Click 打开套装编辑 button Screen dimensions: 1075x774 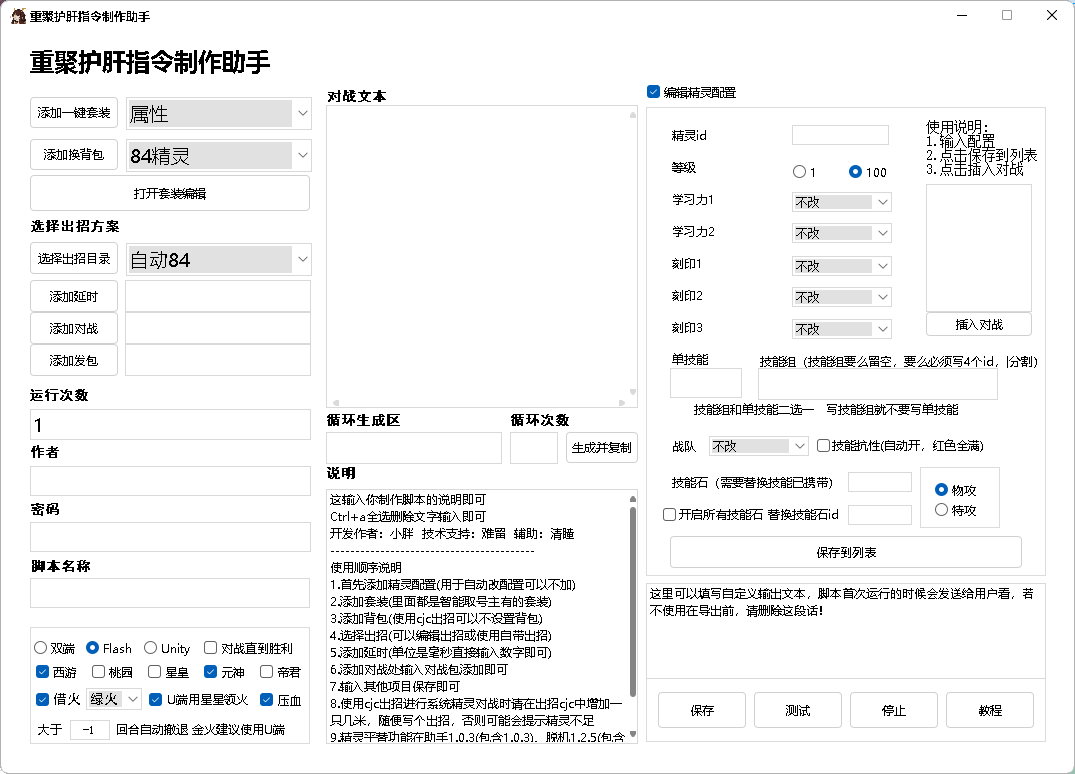pos(170,193)
